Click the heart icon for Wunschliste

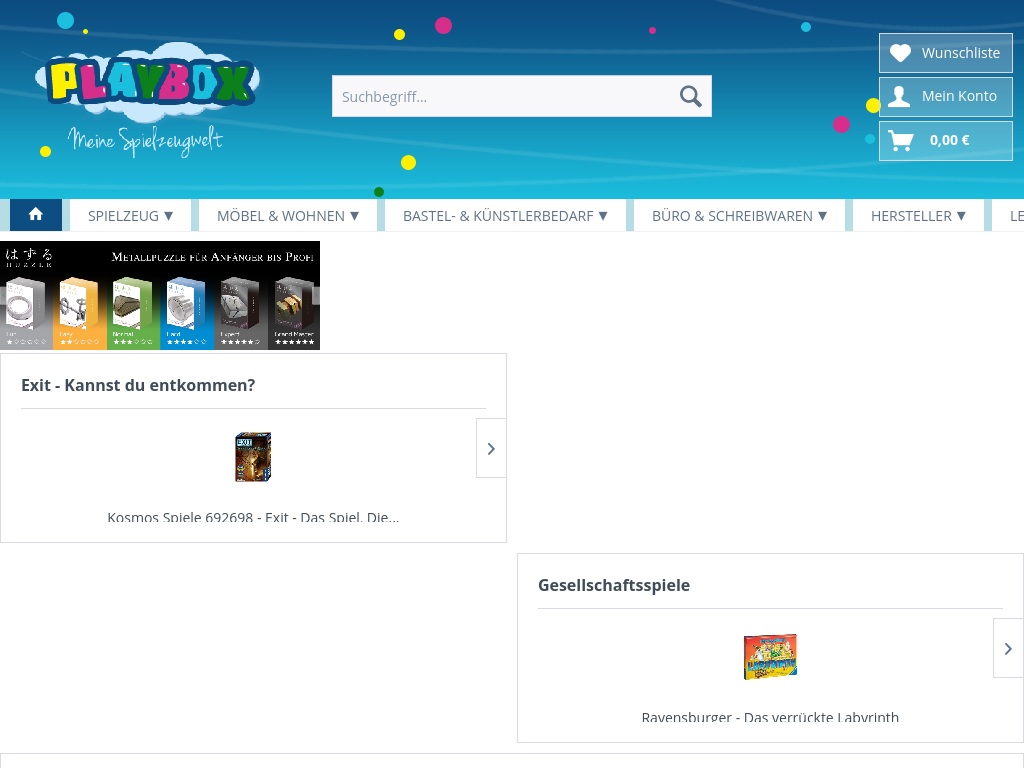pyautogui.click(x=900, y=53)
